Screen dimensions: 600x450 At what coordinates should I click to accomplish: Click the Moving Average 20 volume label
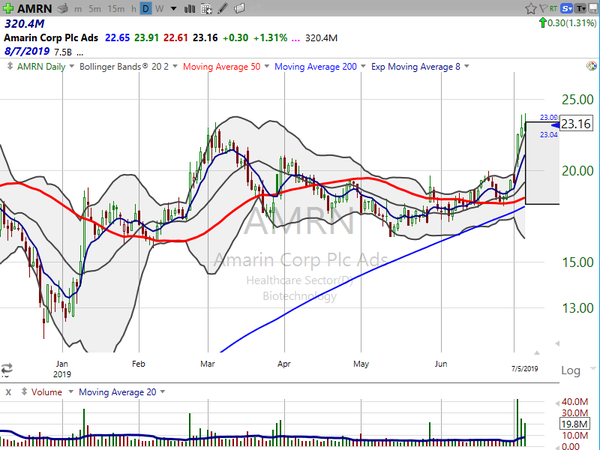pyautogui.click(x=117, y=392)
